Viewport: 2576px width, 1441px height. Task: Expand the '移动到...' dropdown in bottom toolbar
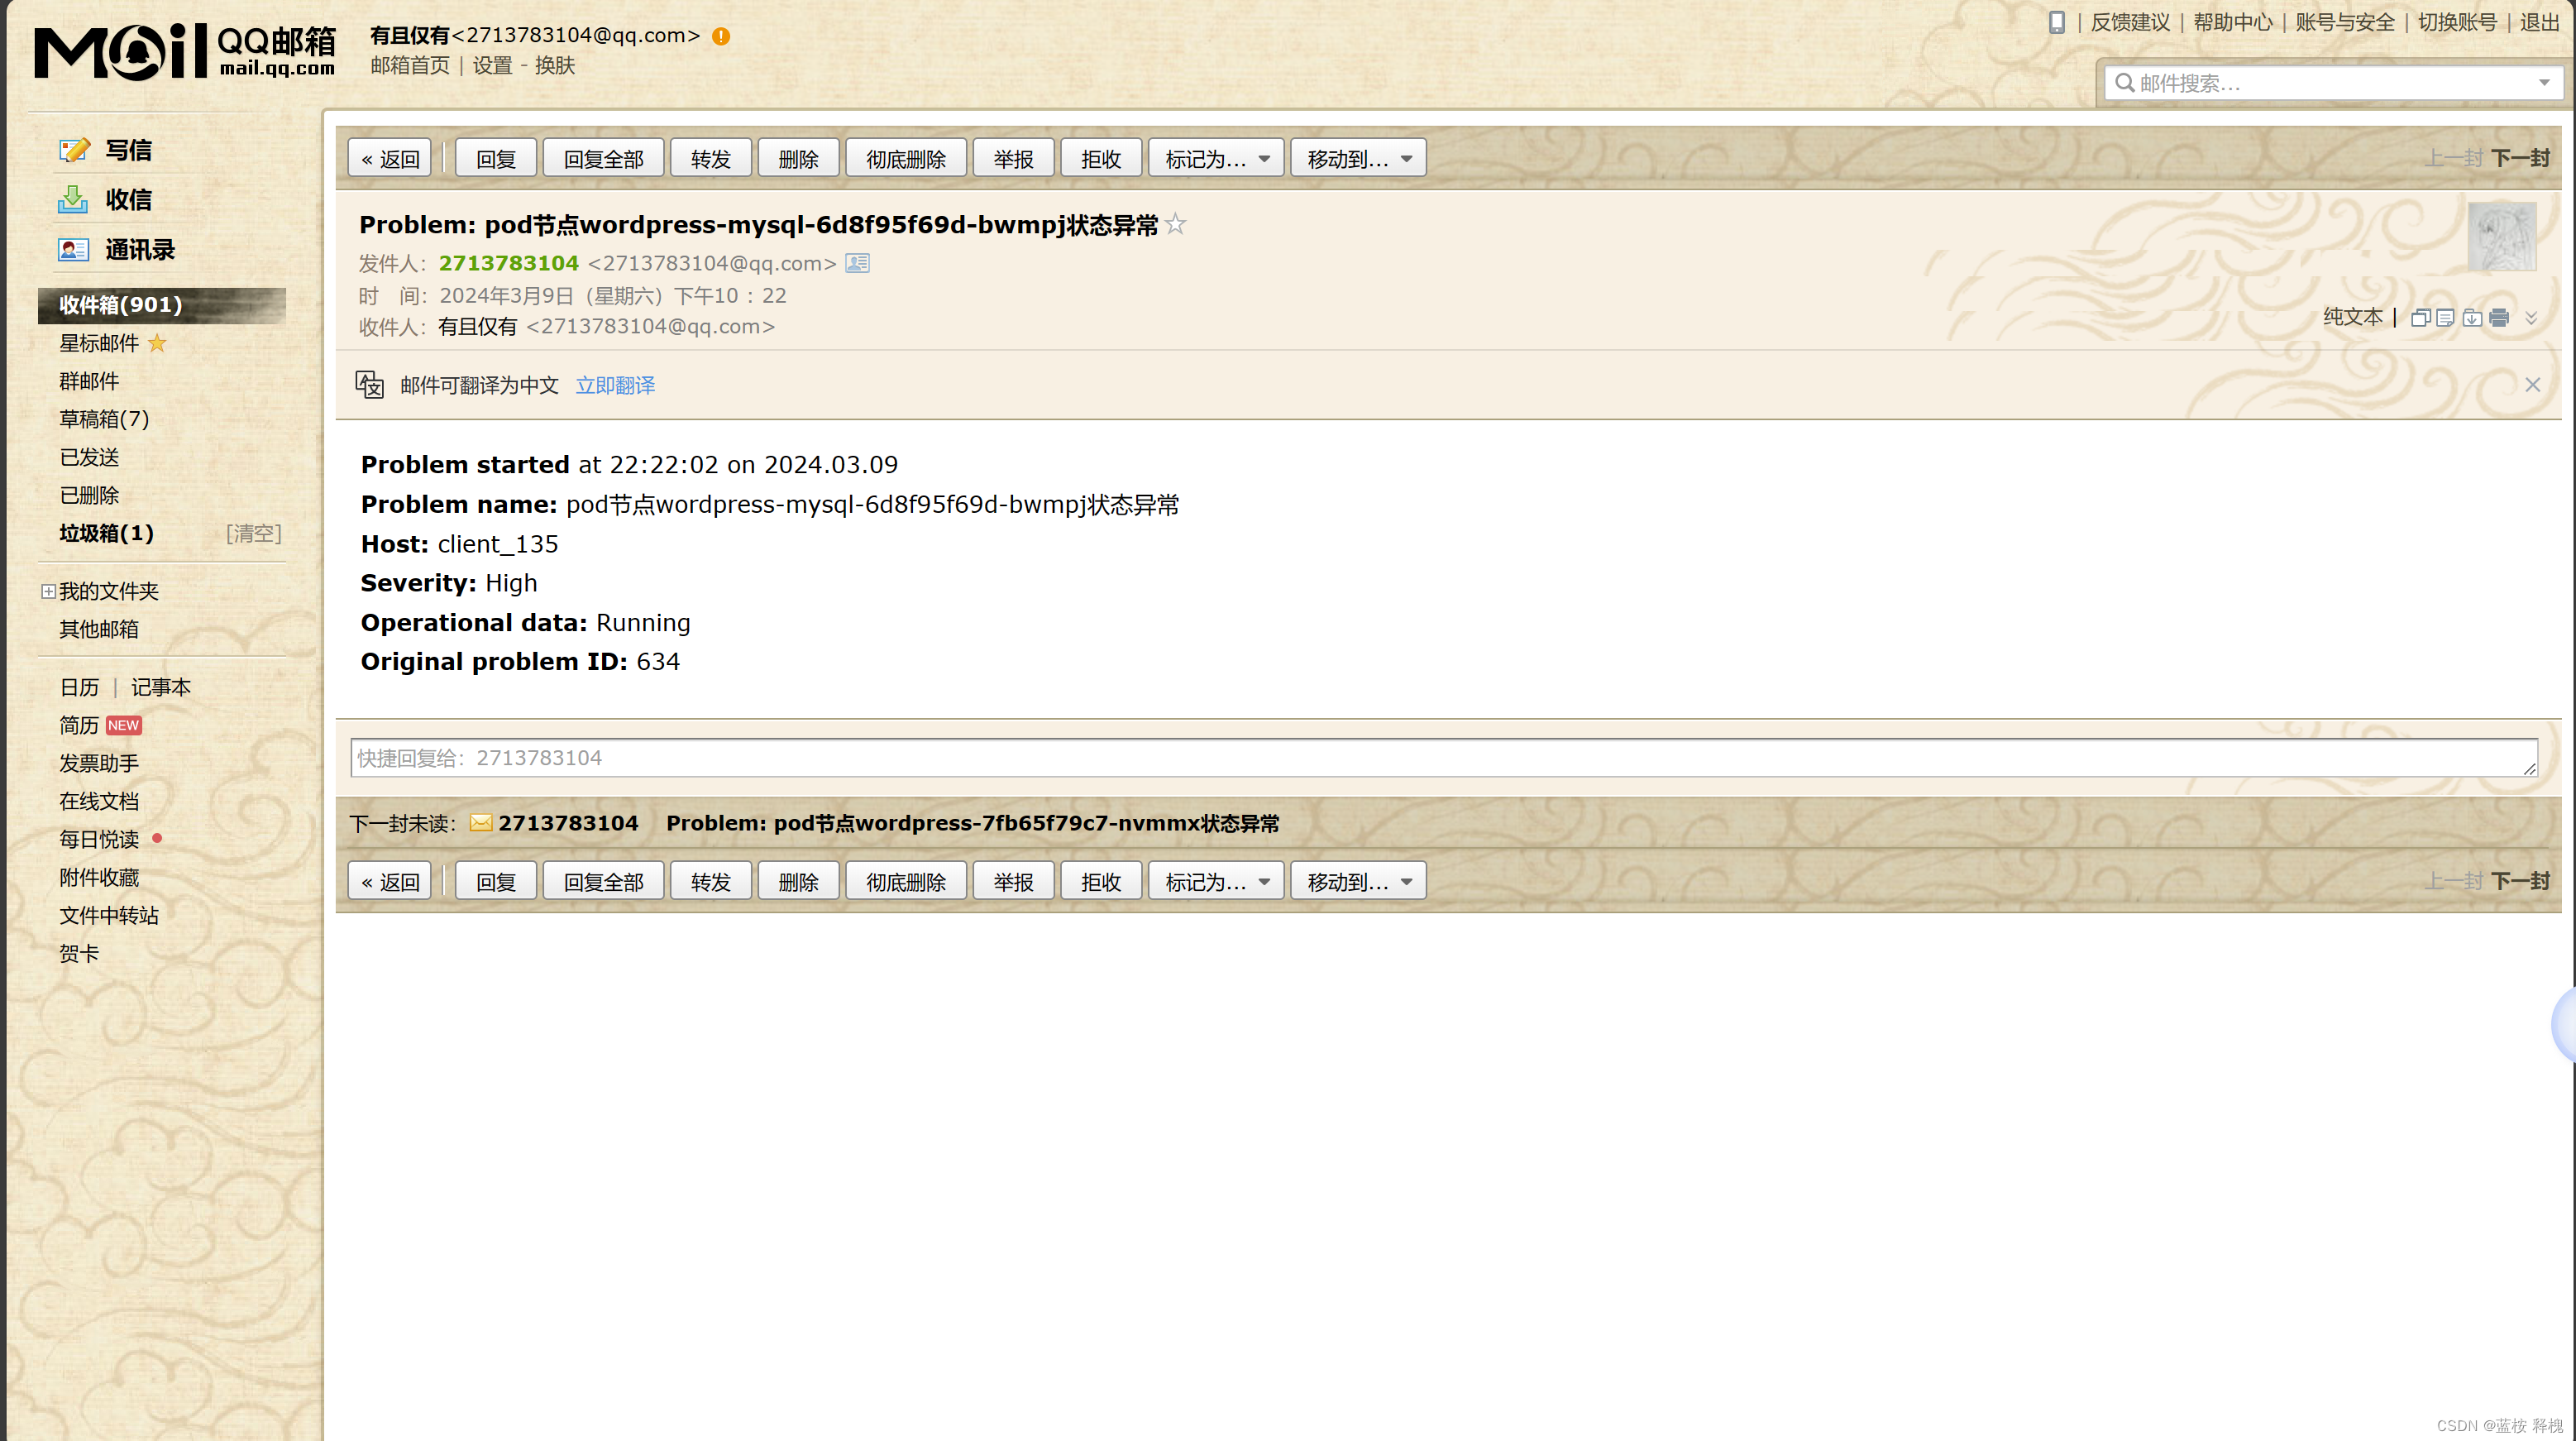tap(1407, 882)
